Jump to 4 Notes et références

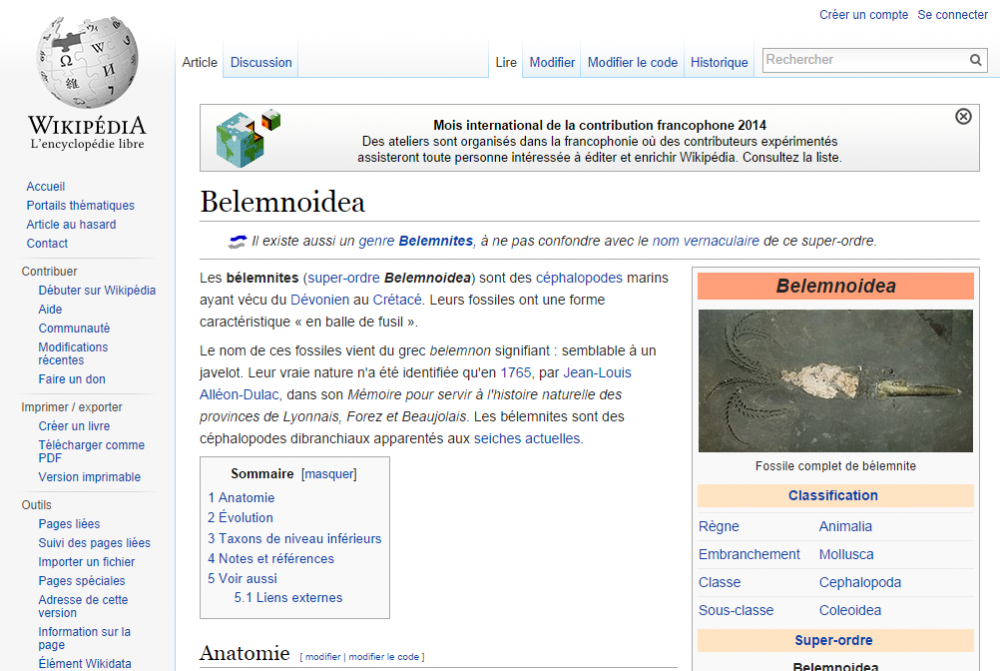271,559
